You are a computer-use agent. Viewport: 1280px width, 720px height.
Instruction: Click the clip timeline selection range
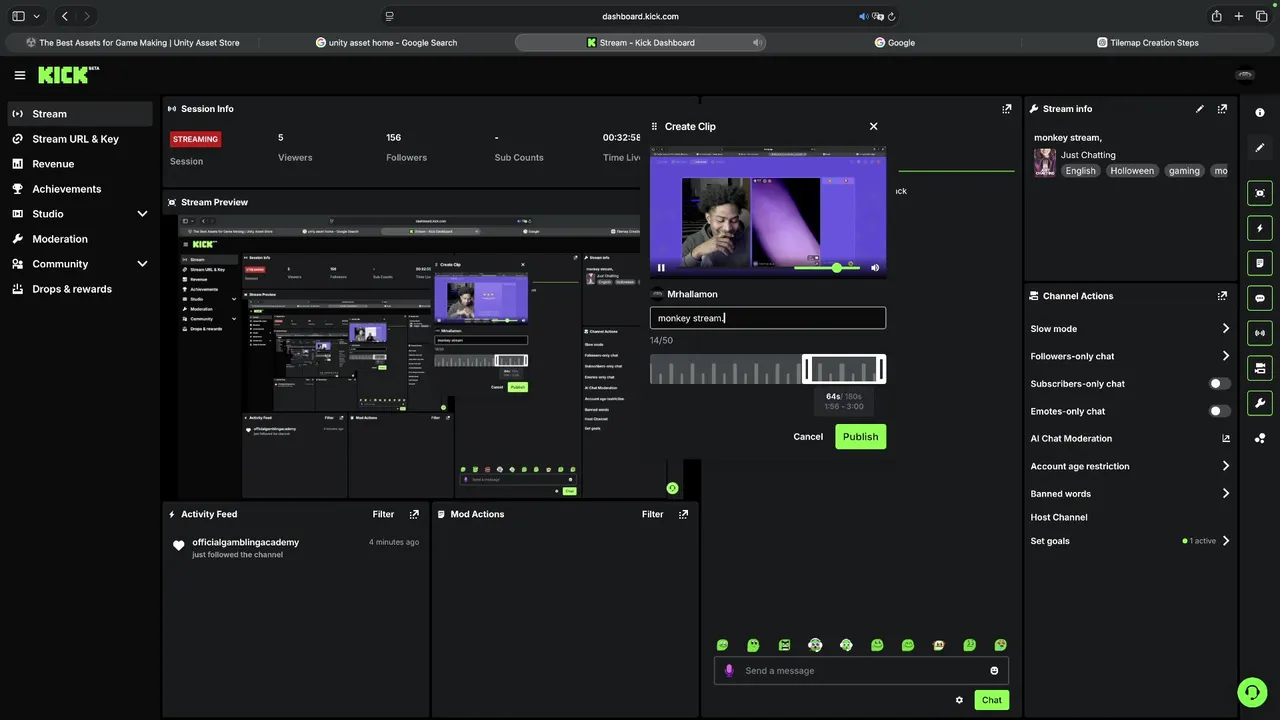pos(844,370)
